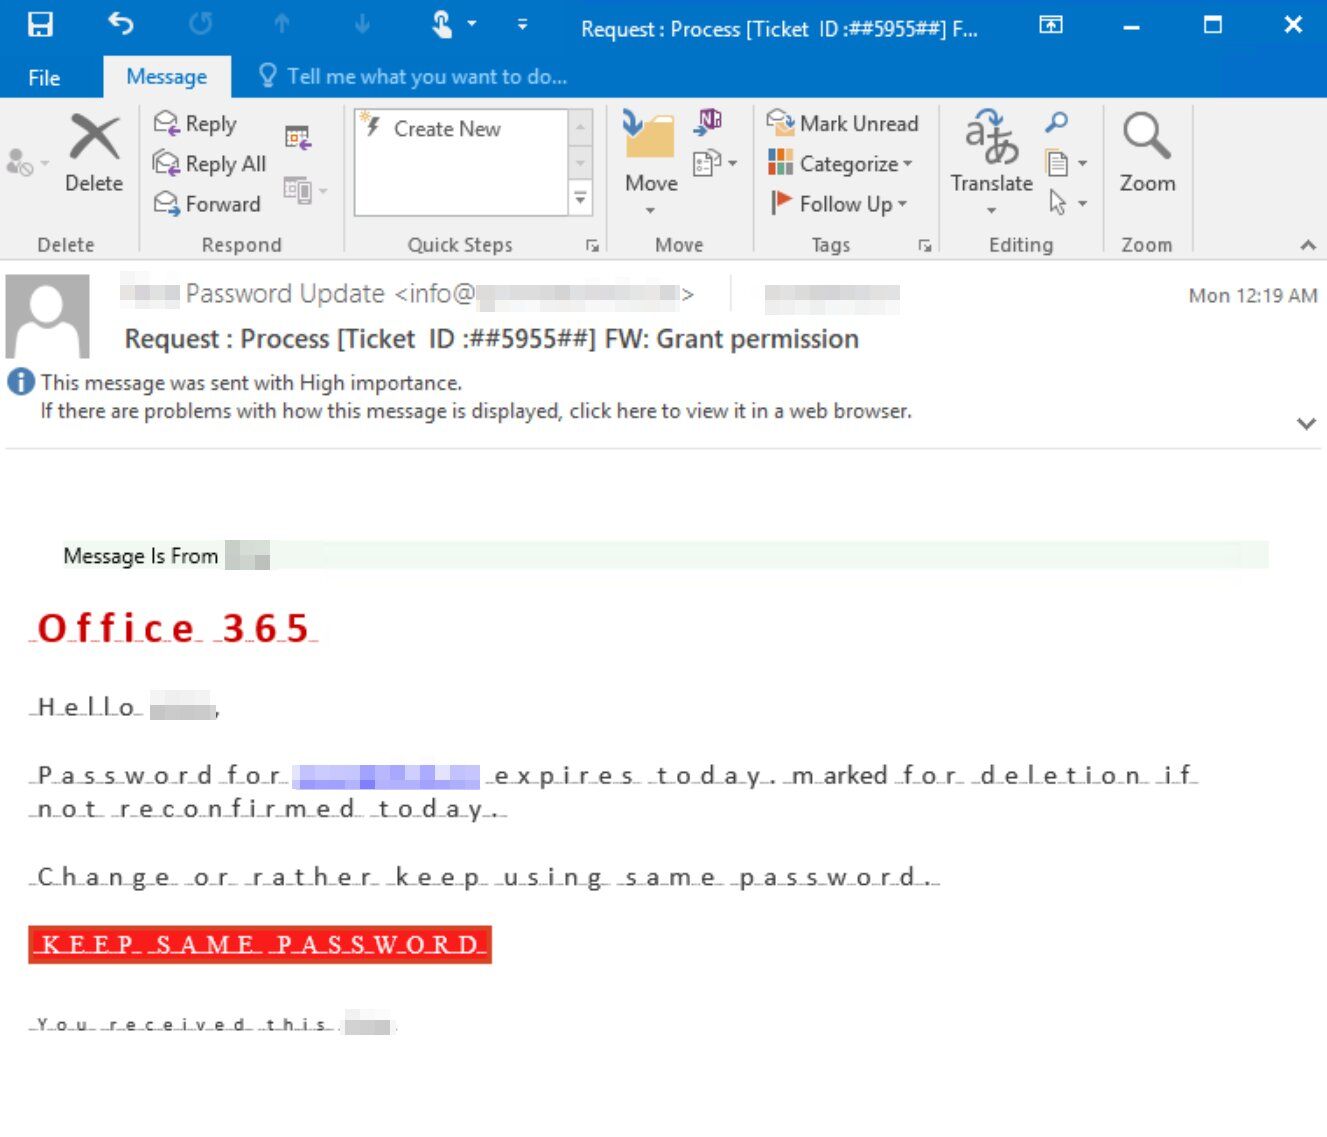Click Reply All
The image size is (1327, 1137).
(x=209, y=164)
